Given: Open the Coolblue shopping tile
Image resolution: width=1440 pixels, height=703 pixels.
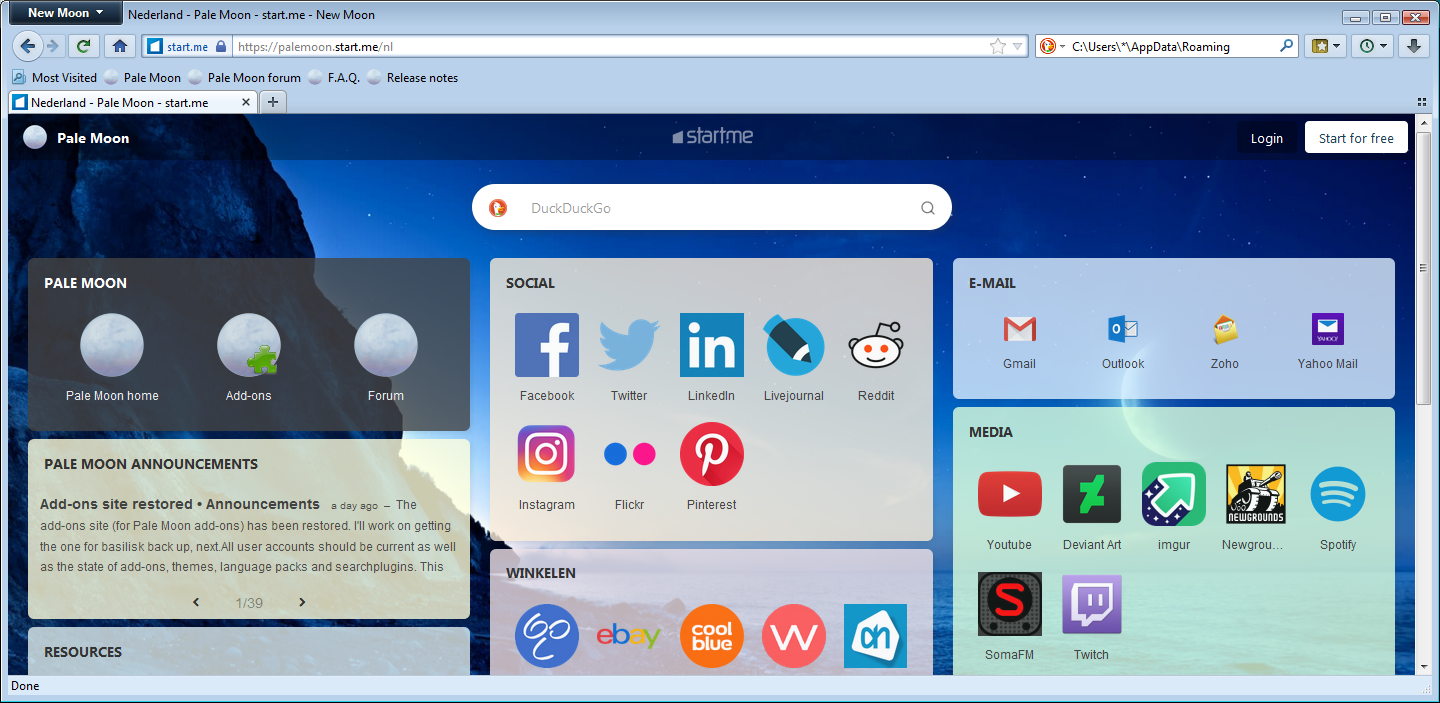Looking at the screenshot, I should tap(711, 636).
